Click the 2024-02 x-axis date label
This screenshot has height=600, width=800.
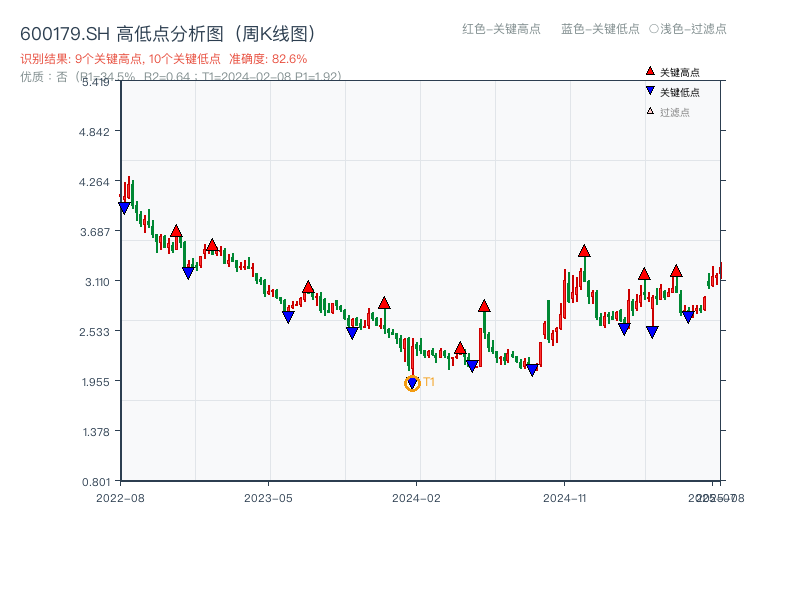[x=417, y=497]
